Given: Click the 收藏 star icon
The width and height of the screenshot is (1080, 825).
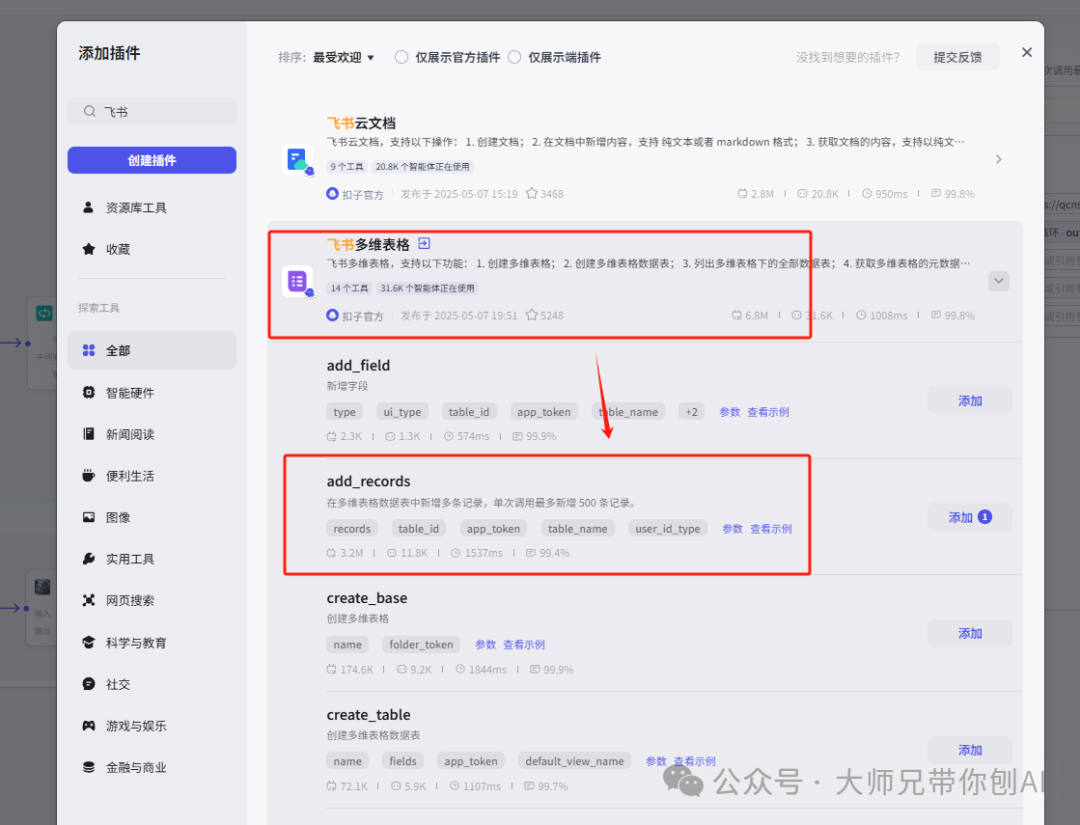Looking at the screenshot, I should [88, 249].
